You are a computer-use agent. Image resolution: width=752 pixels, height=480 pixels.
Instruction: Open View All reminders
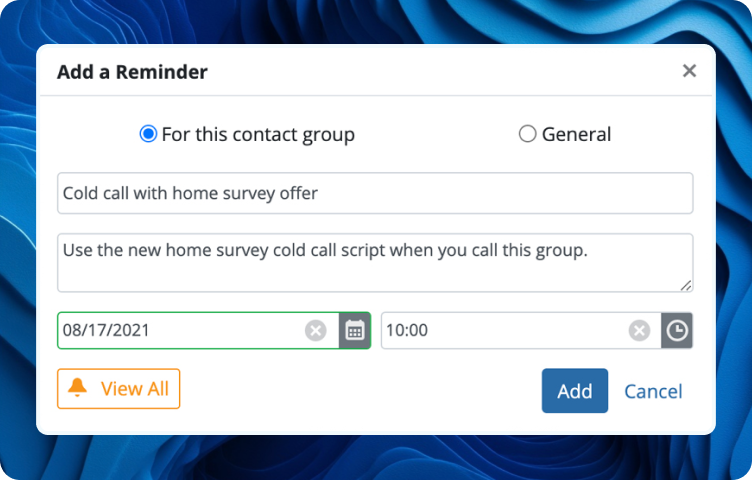(134, 389)
